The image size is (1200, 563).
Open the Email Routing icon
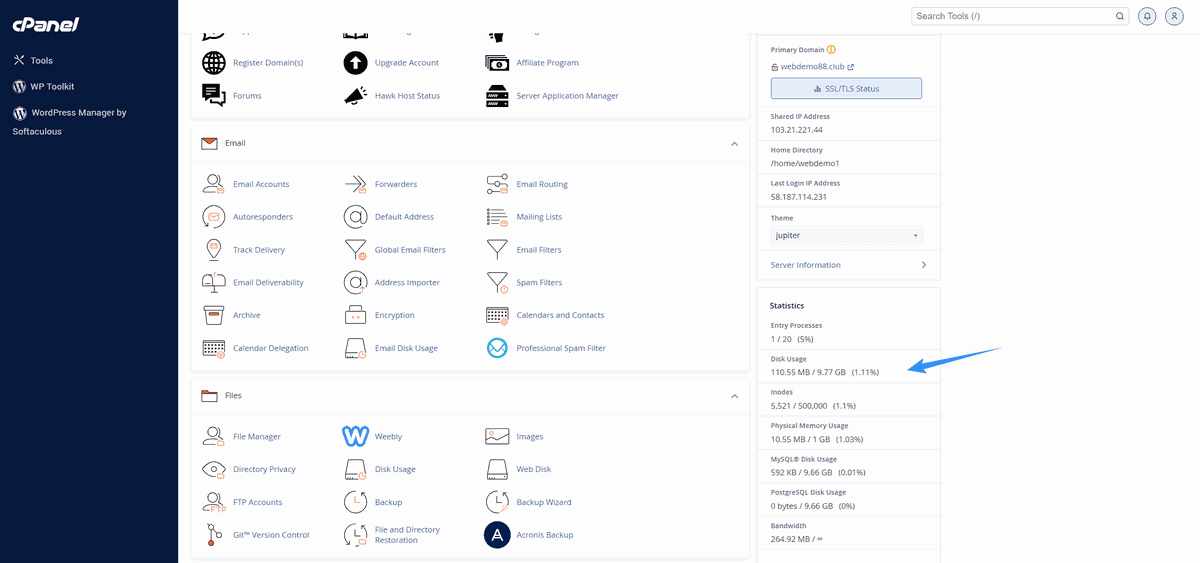click(x=497, y=184)
